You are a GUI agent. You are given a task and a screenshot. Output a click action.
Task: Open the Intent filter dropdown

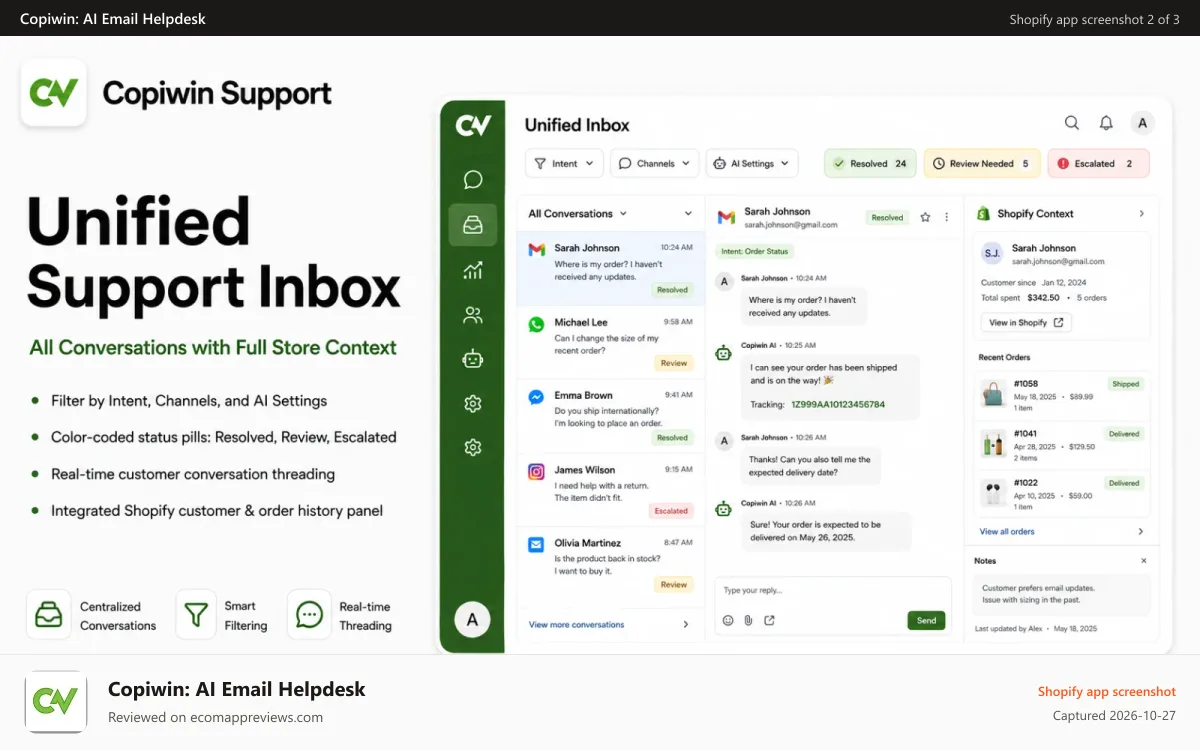[x=564, y=163]
